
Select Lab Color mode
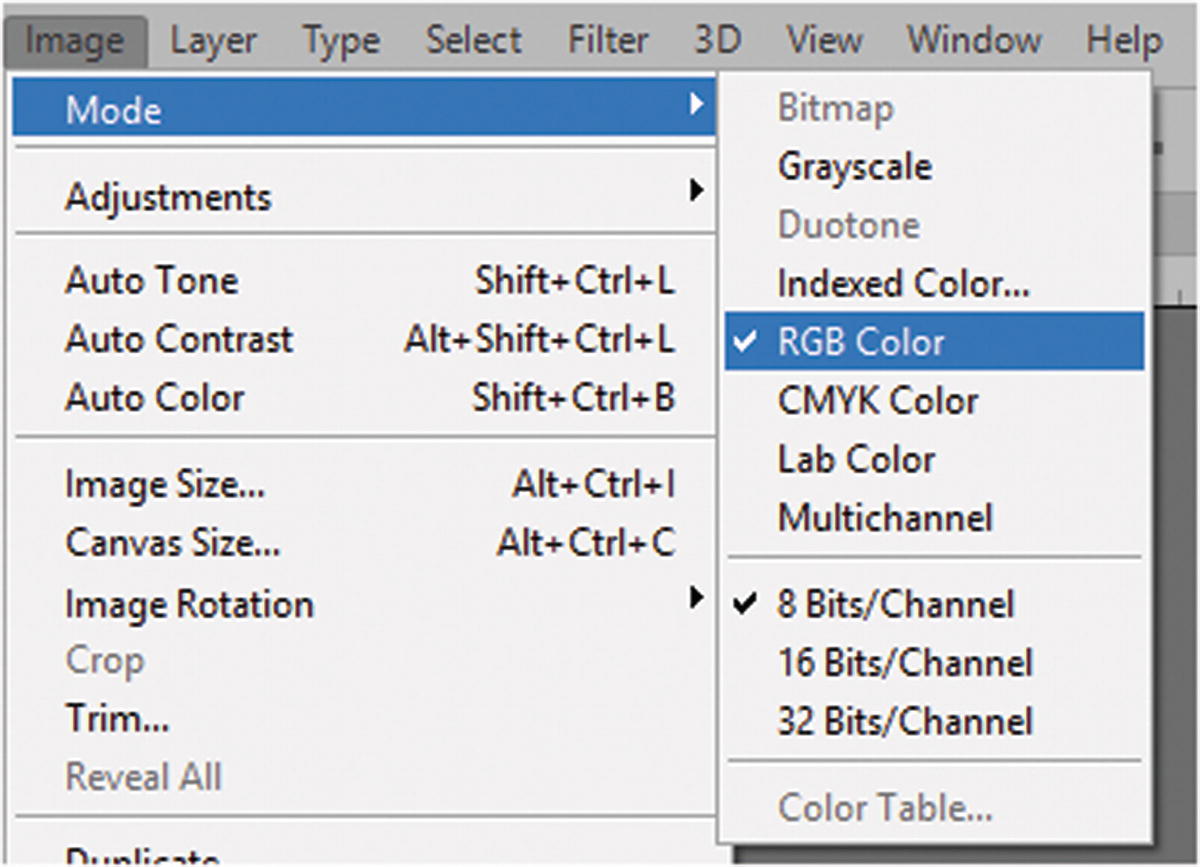click(x=856, y=460)
